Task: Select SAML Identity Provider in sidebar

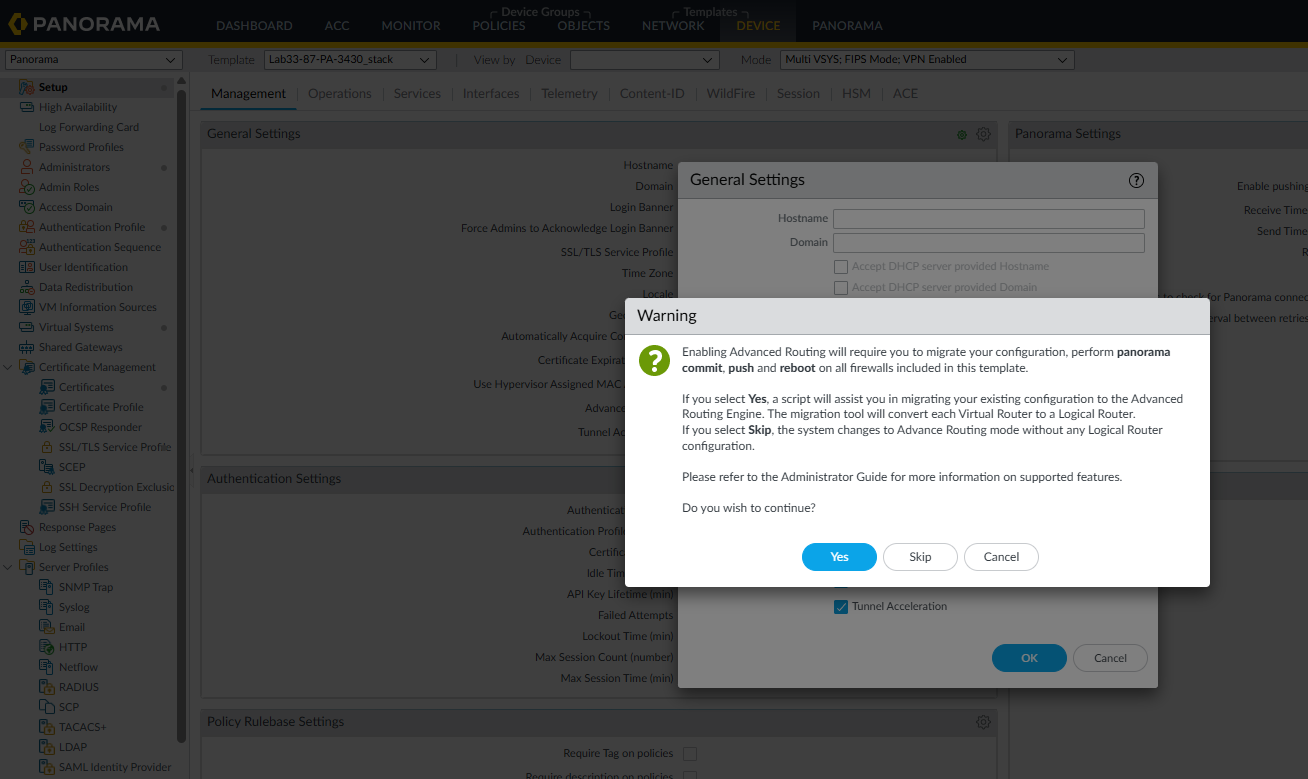Action: click(x=115, y=767)
